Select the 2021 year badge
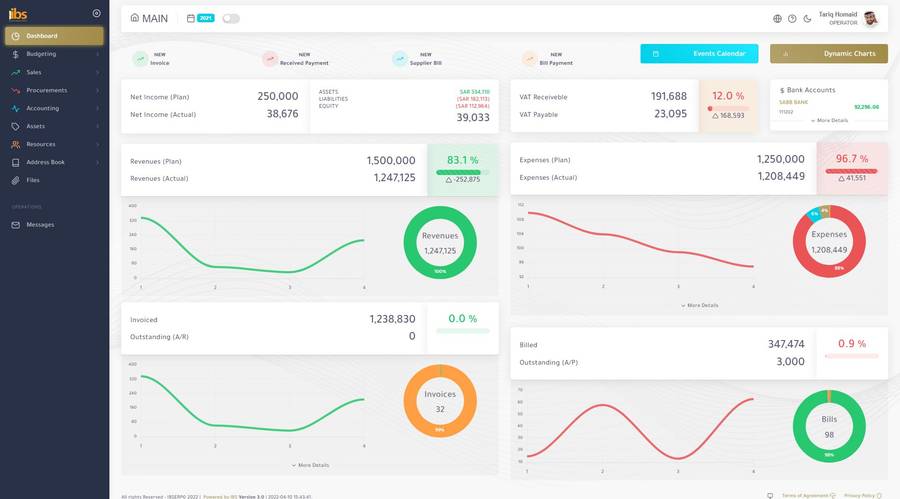This screenshot has width=900, height=499. coord(205,18)
